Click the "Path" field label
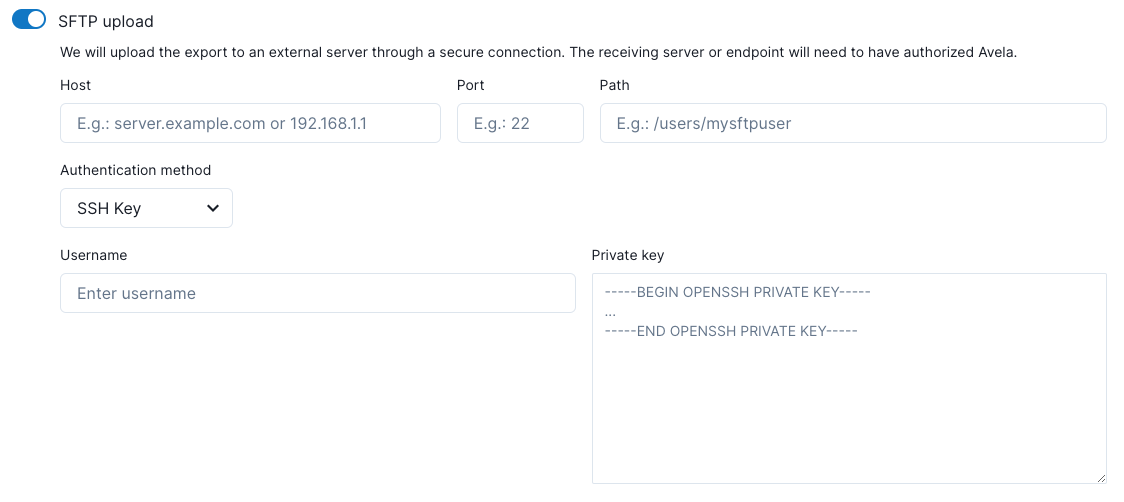The width and height of the screenshot is (1124, 502). click(x=615, y=85)
